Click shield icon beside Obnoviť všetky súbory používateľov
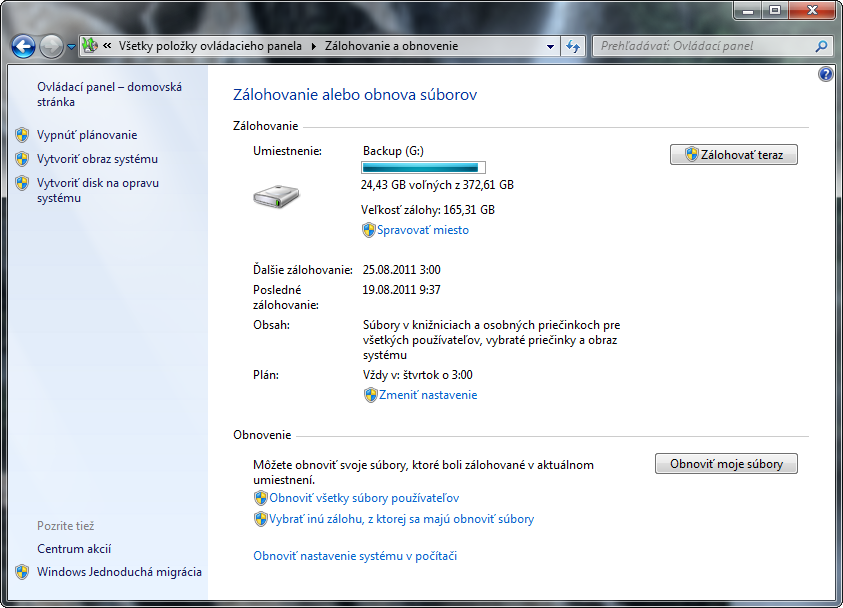 point(261,498)
